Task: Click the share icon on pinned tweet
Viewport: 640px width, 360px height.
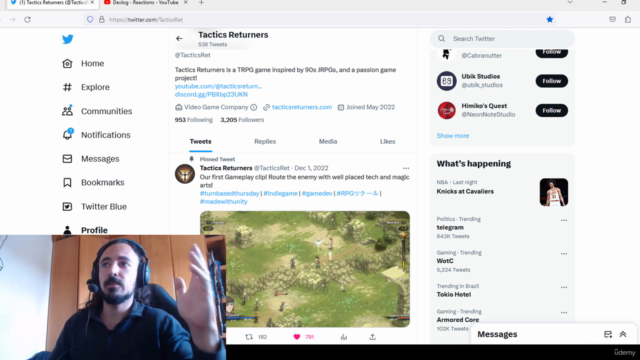Action: [x=372, y=337]
